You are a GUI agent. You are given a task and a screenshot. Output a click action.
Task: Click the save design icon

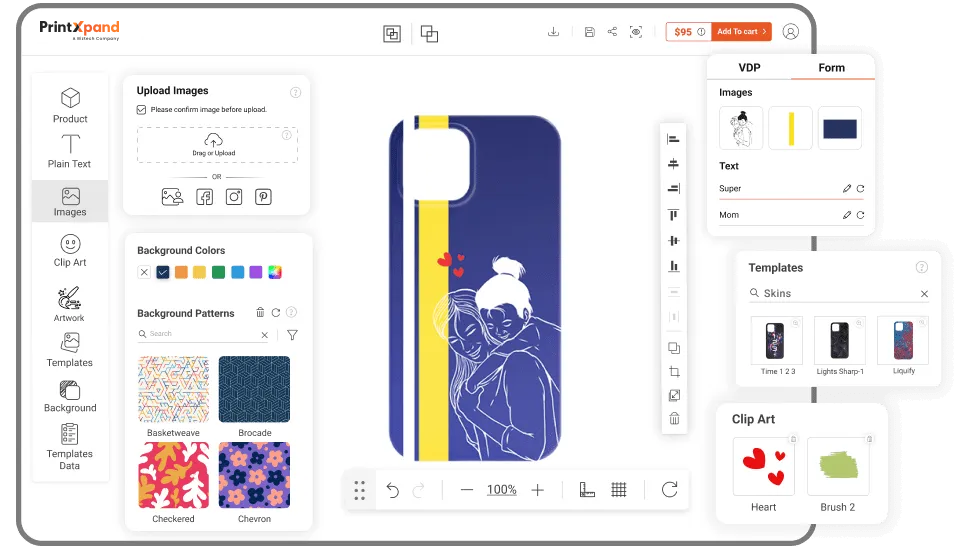(x=589, y=32)
